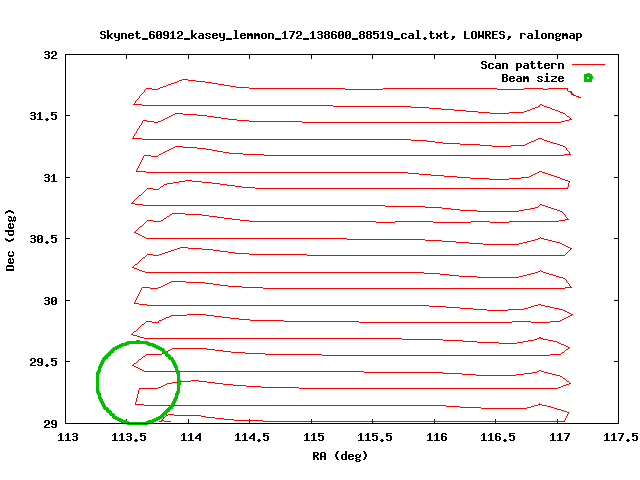This screenshot has height=480, width=640.
Task: Click the green Beam size legend marker
Action: pos(588,78)
